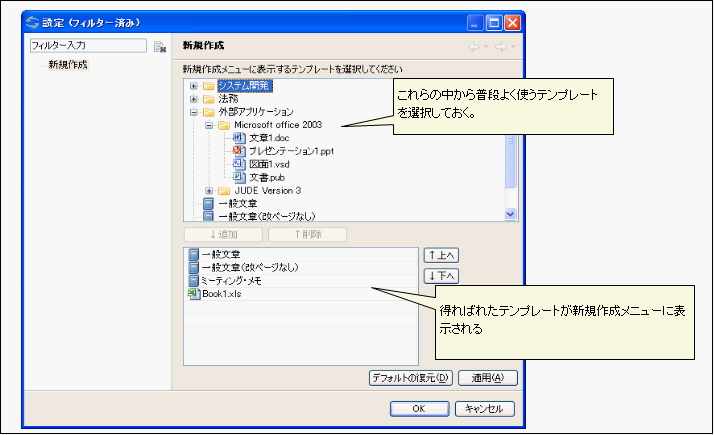This screenshot has width=714, height=435.
Task: Click the フィルター入力 filter field
Action: coord(88,46)
